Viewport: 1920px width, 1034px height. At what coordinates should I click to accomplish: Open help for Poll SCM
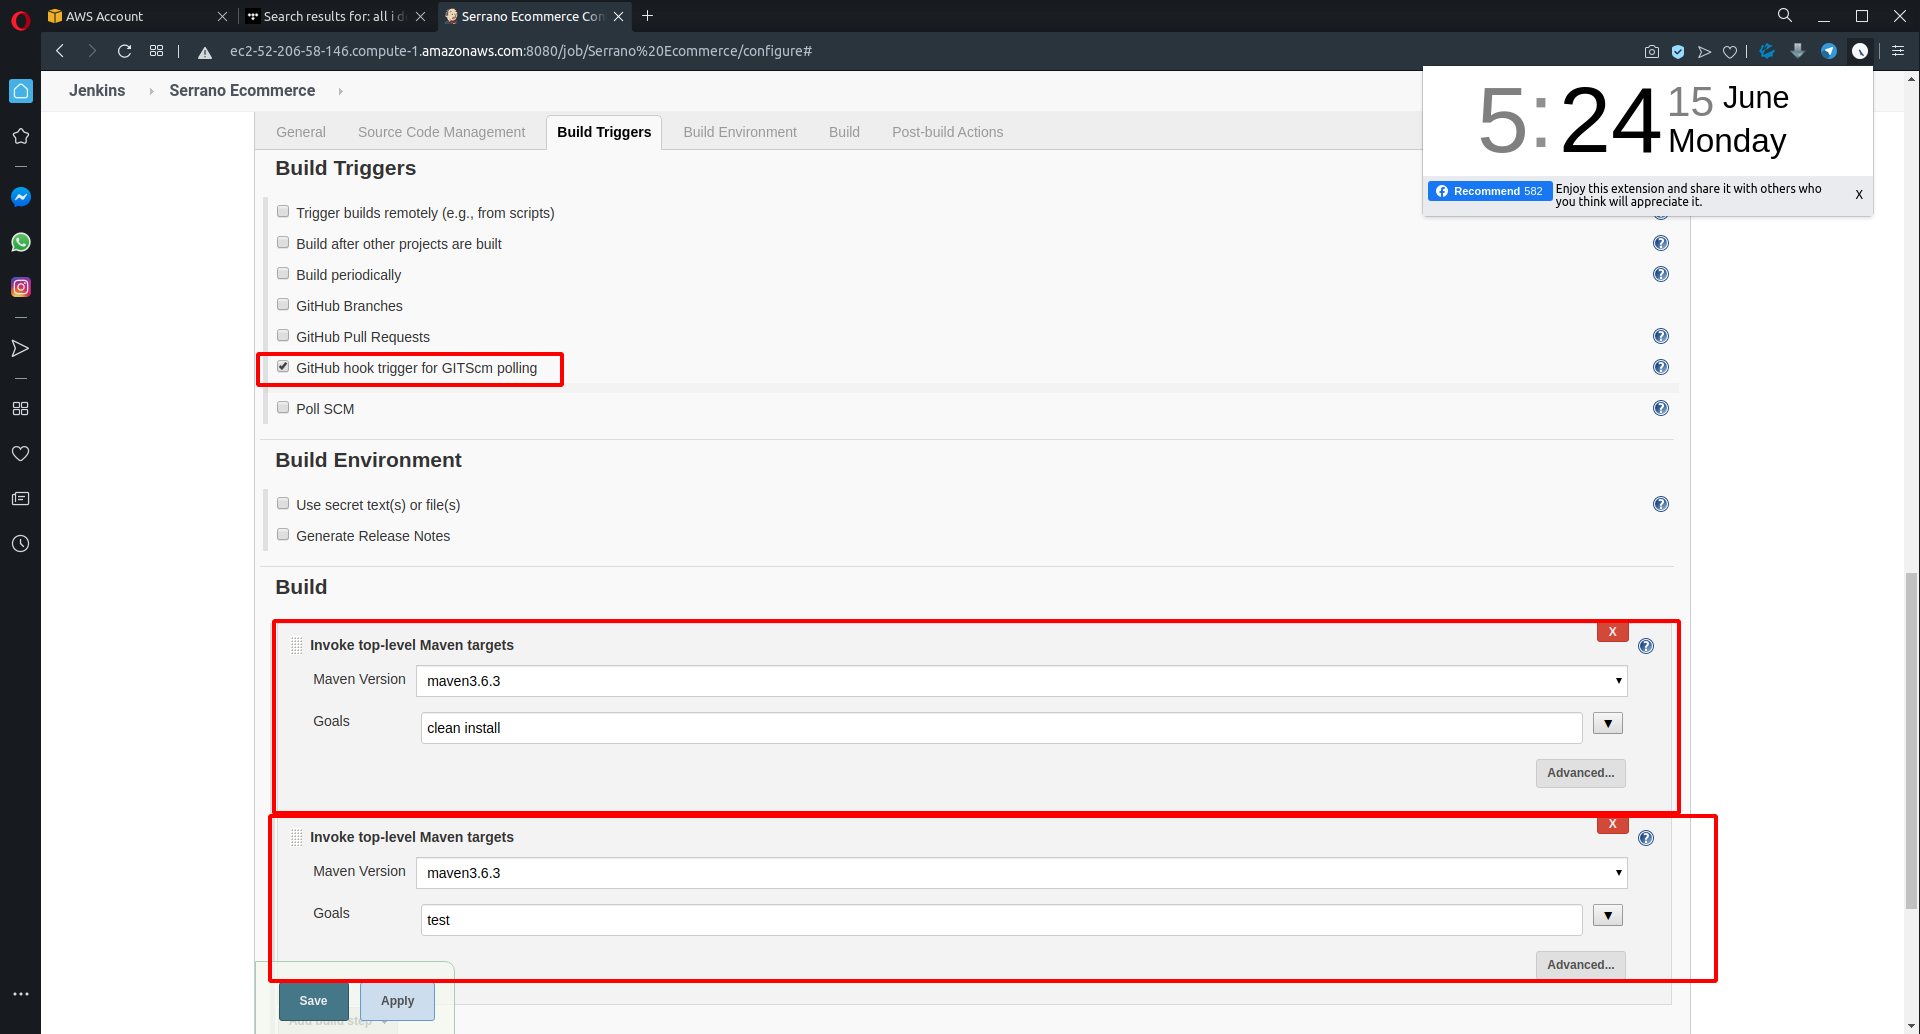[x=1661, y=408]
